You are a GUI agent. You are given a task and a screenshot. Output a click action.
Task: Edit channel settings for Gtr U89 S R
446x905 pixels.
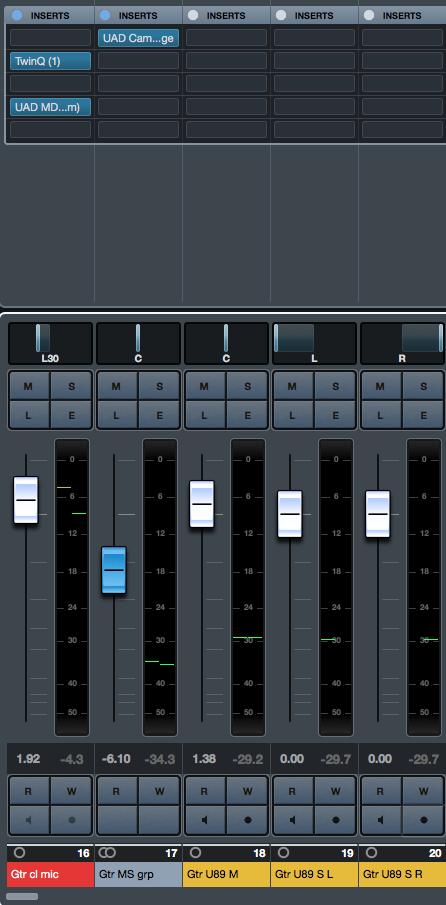(423, 415)
